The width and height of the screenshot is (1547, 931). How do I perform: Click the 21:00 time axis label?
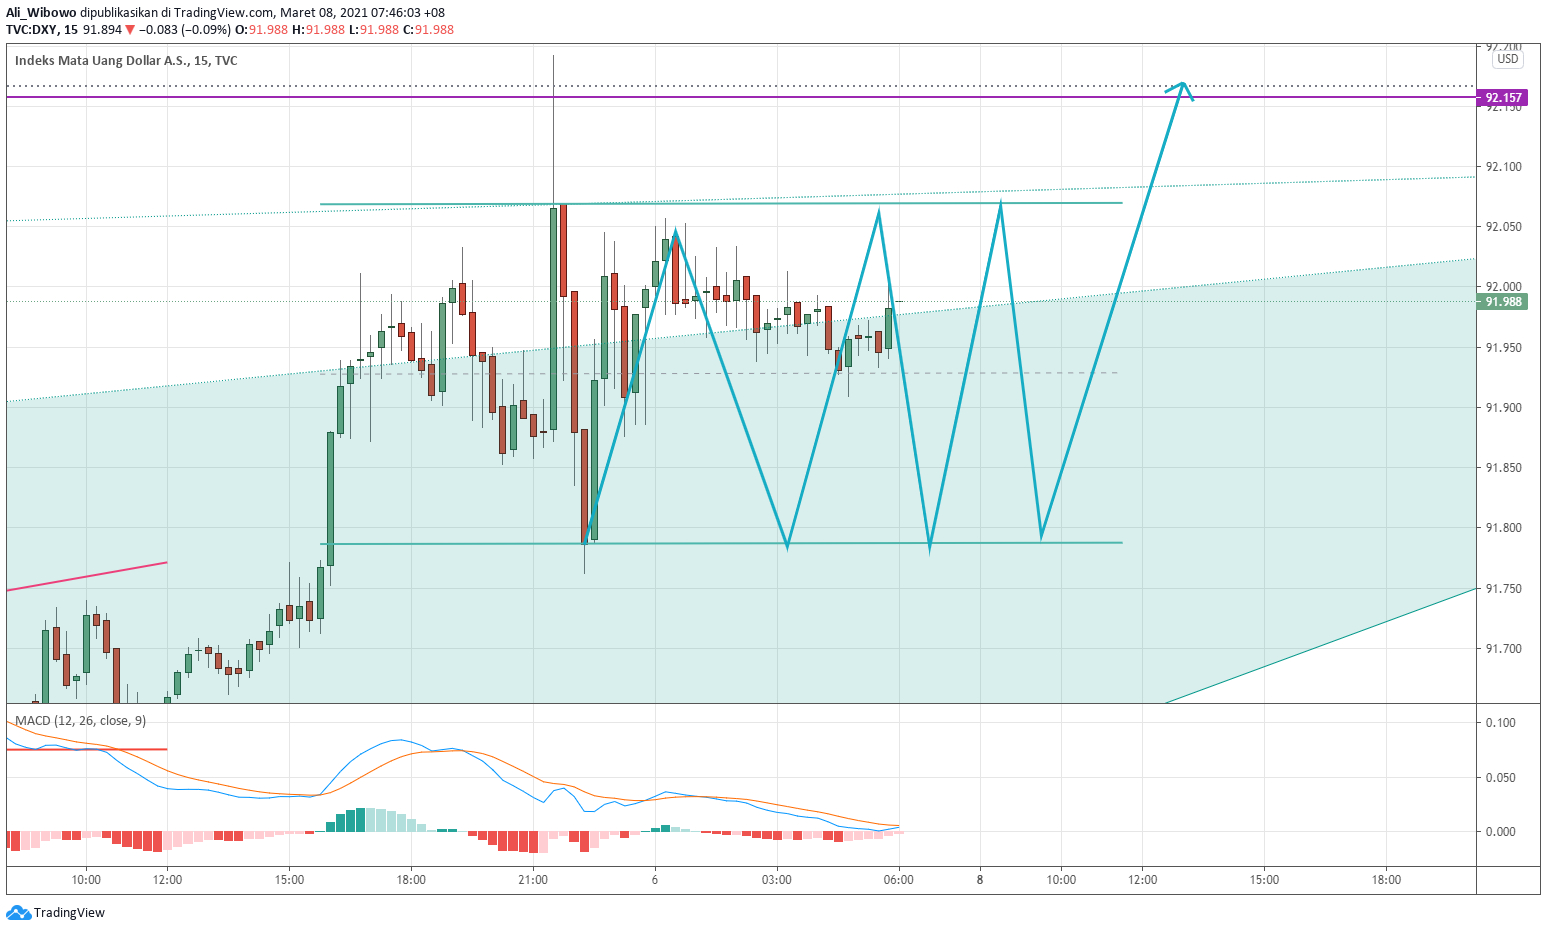pyautogui.click(x=533, y=880)
